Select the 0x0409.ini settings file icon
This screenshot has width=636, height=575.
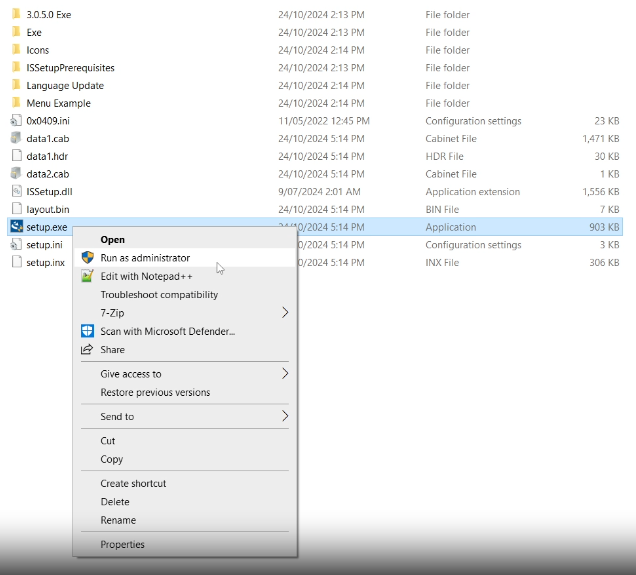click(16, 121)
